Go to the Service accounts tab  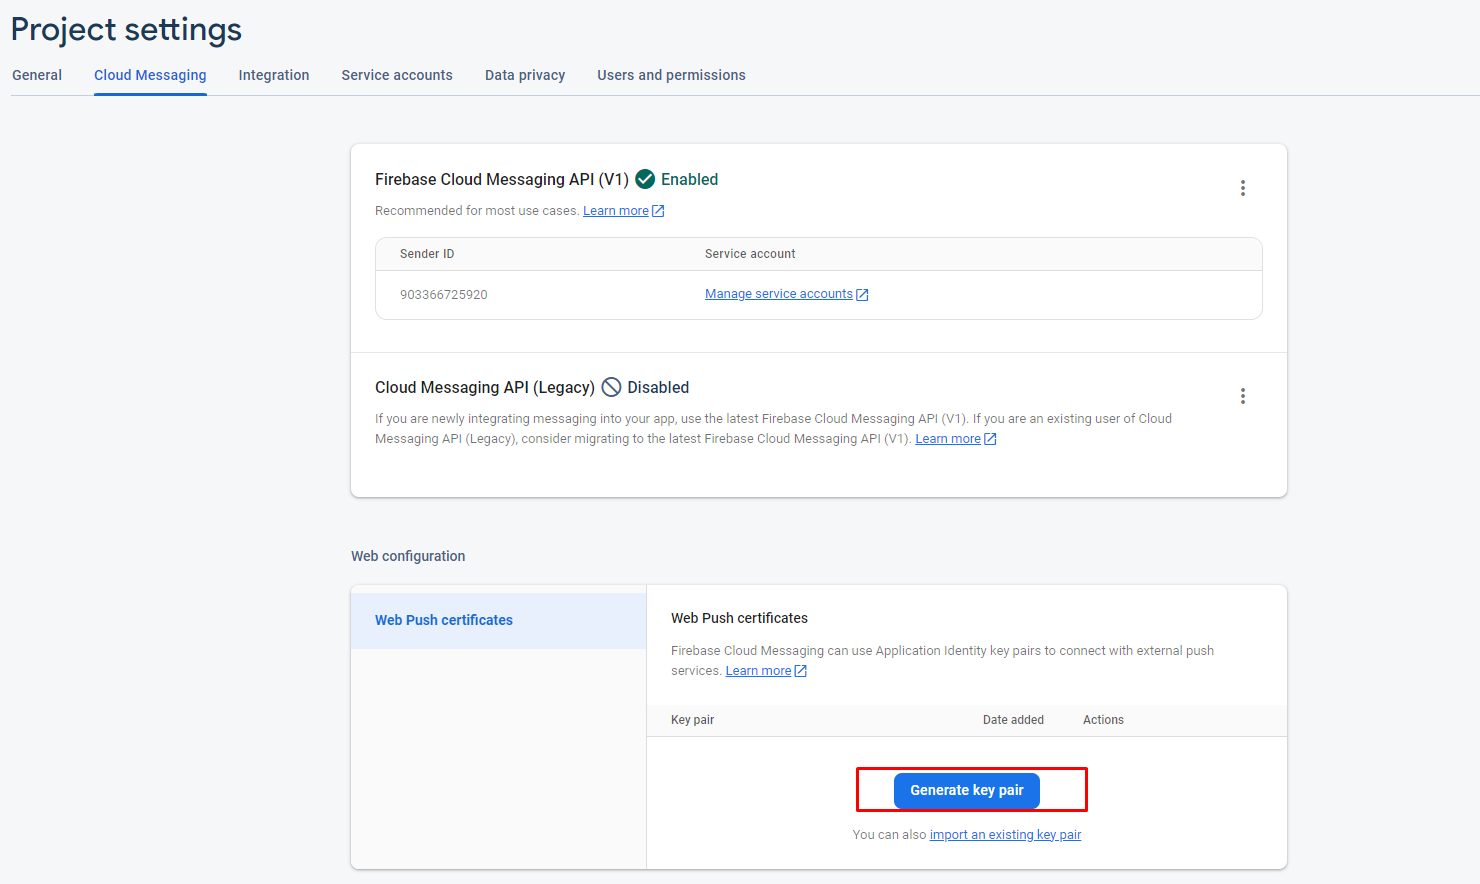pos(397,75)
